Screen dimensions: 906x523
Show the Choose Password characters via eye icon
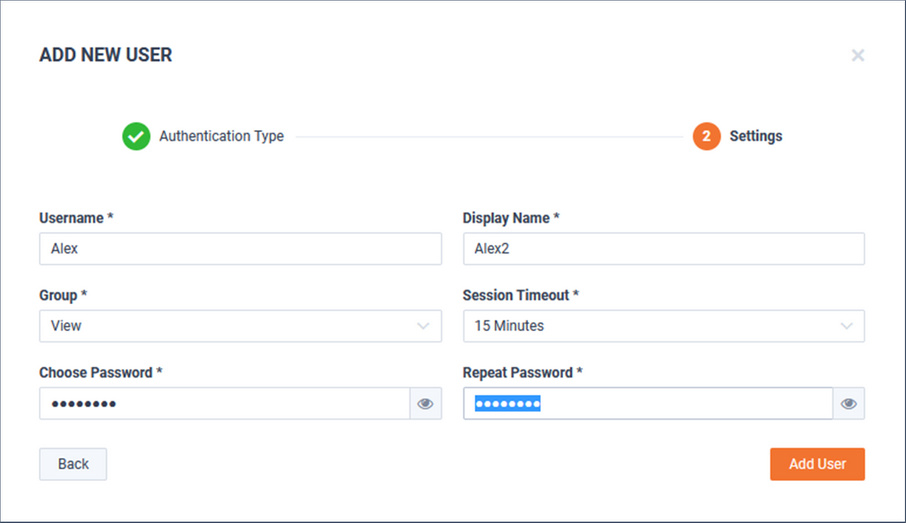coord(425,403)
